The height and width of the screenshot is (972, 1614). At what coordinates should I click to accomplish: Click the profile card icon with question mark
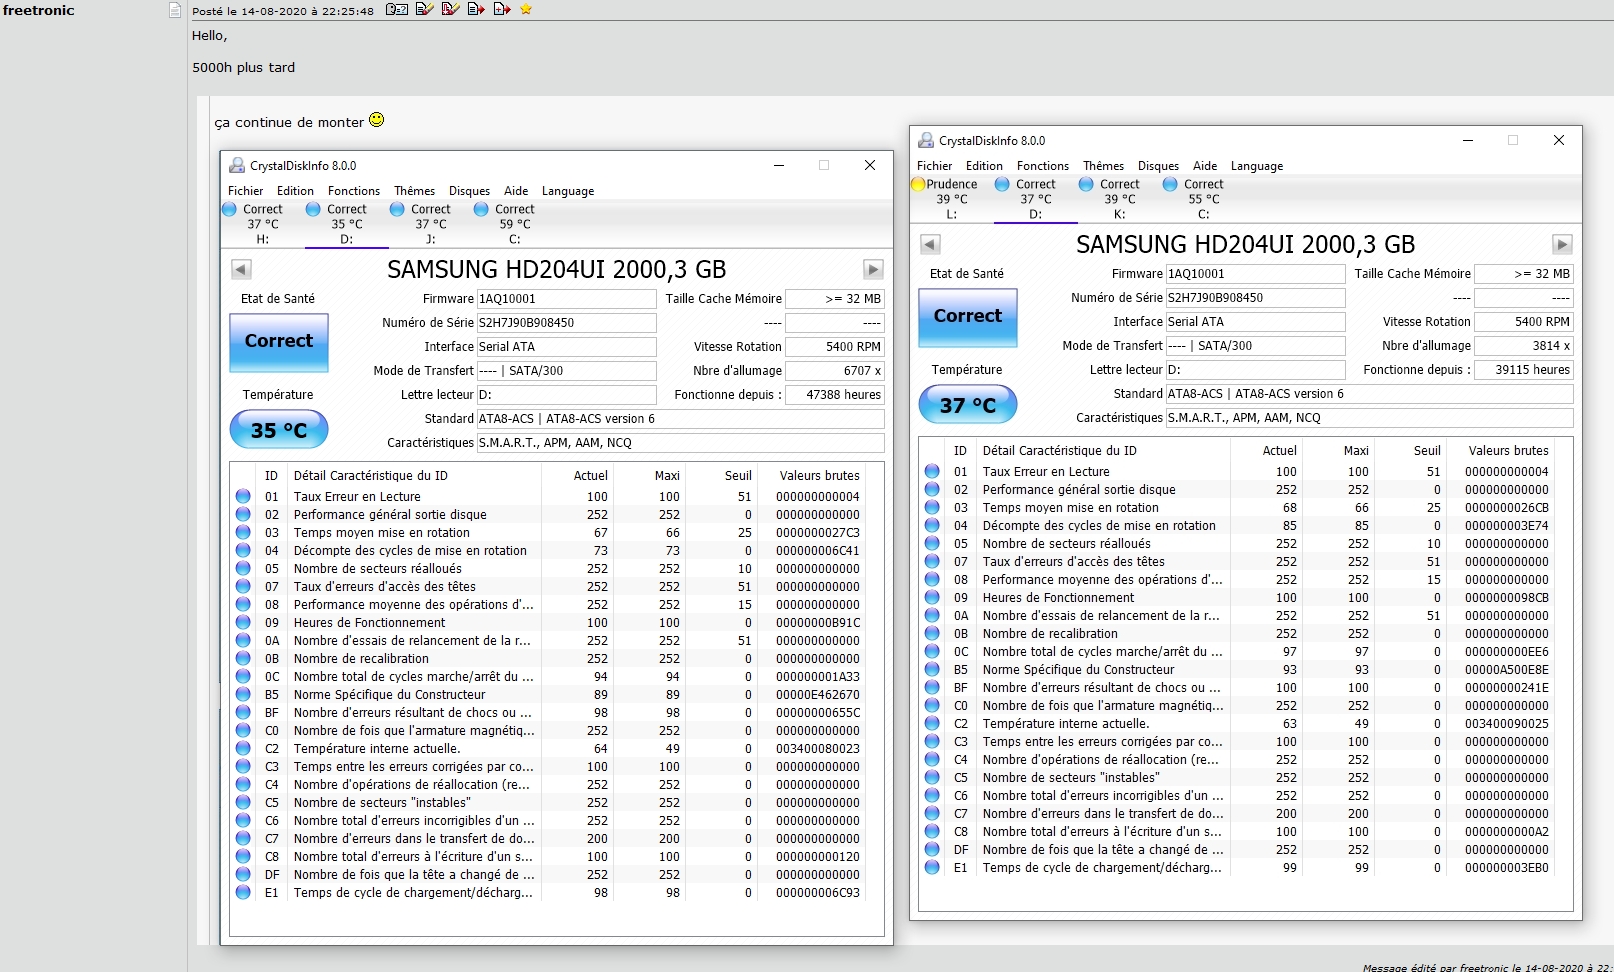[x=397, y=9]
